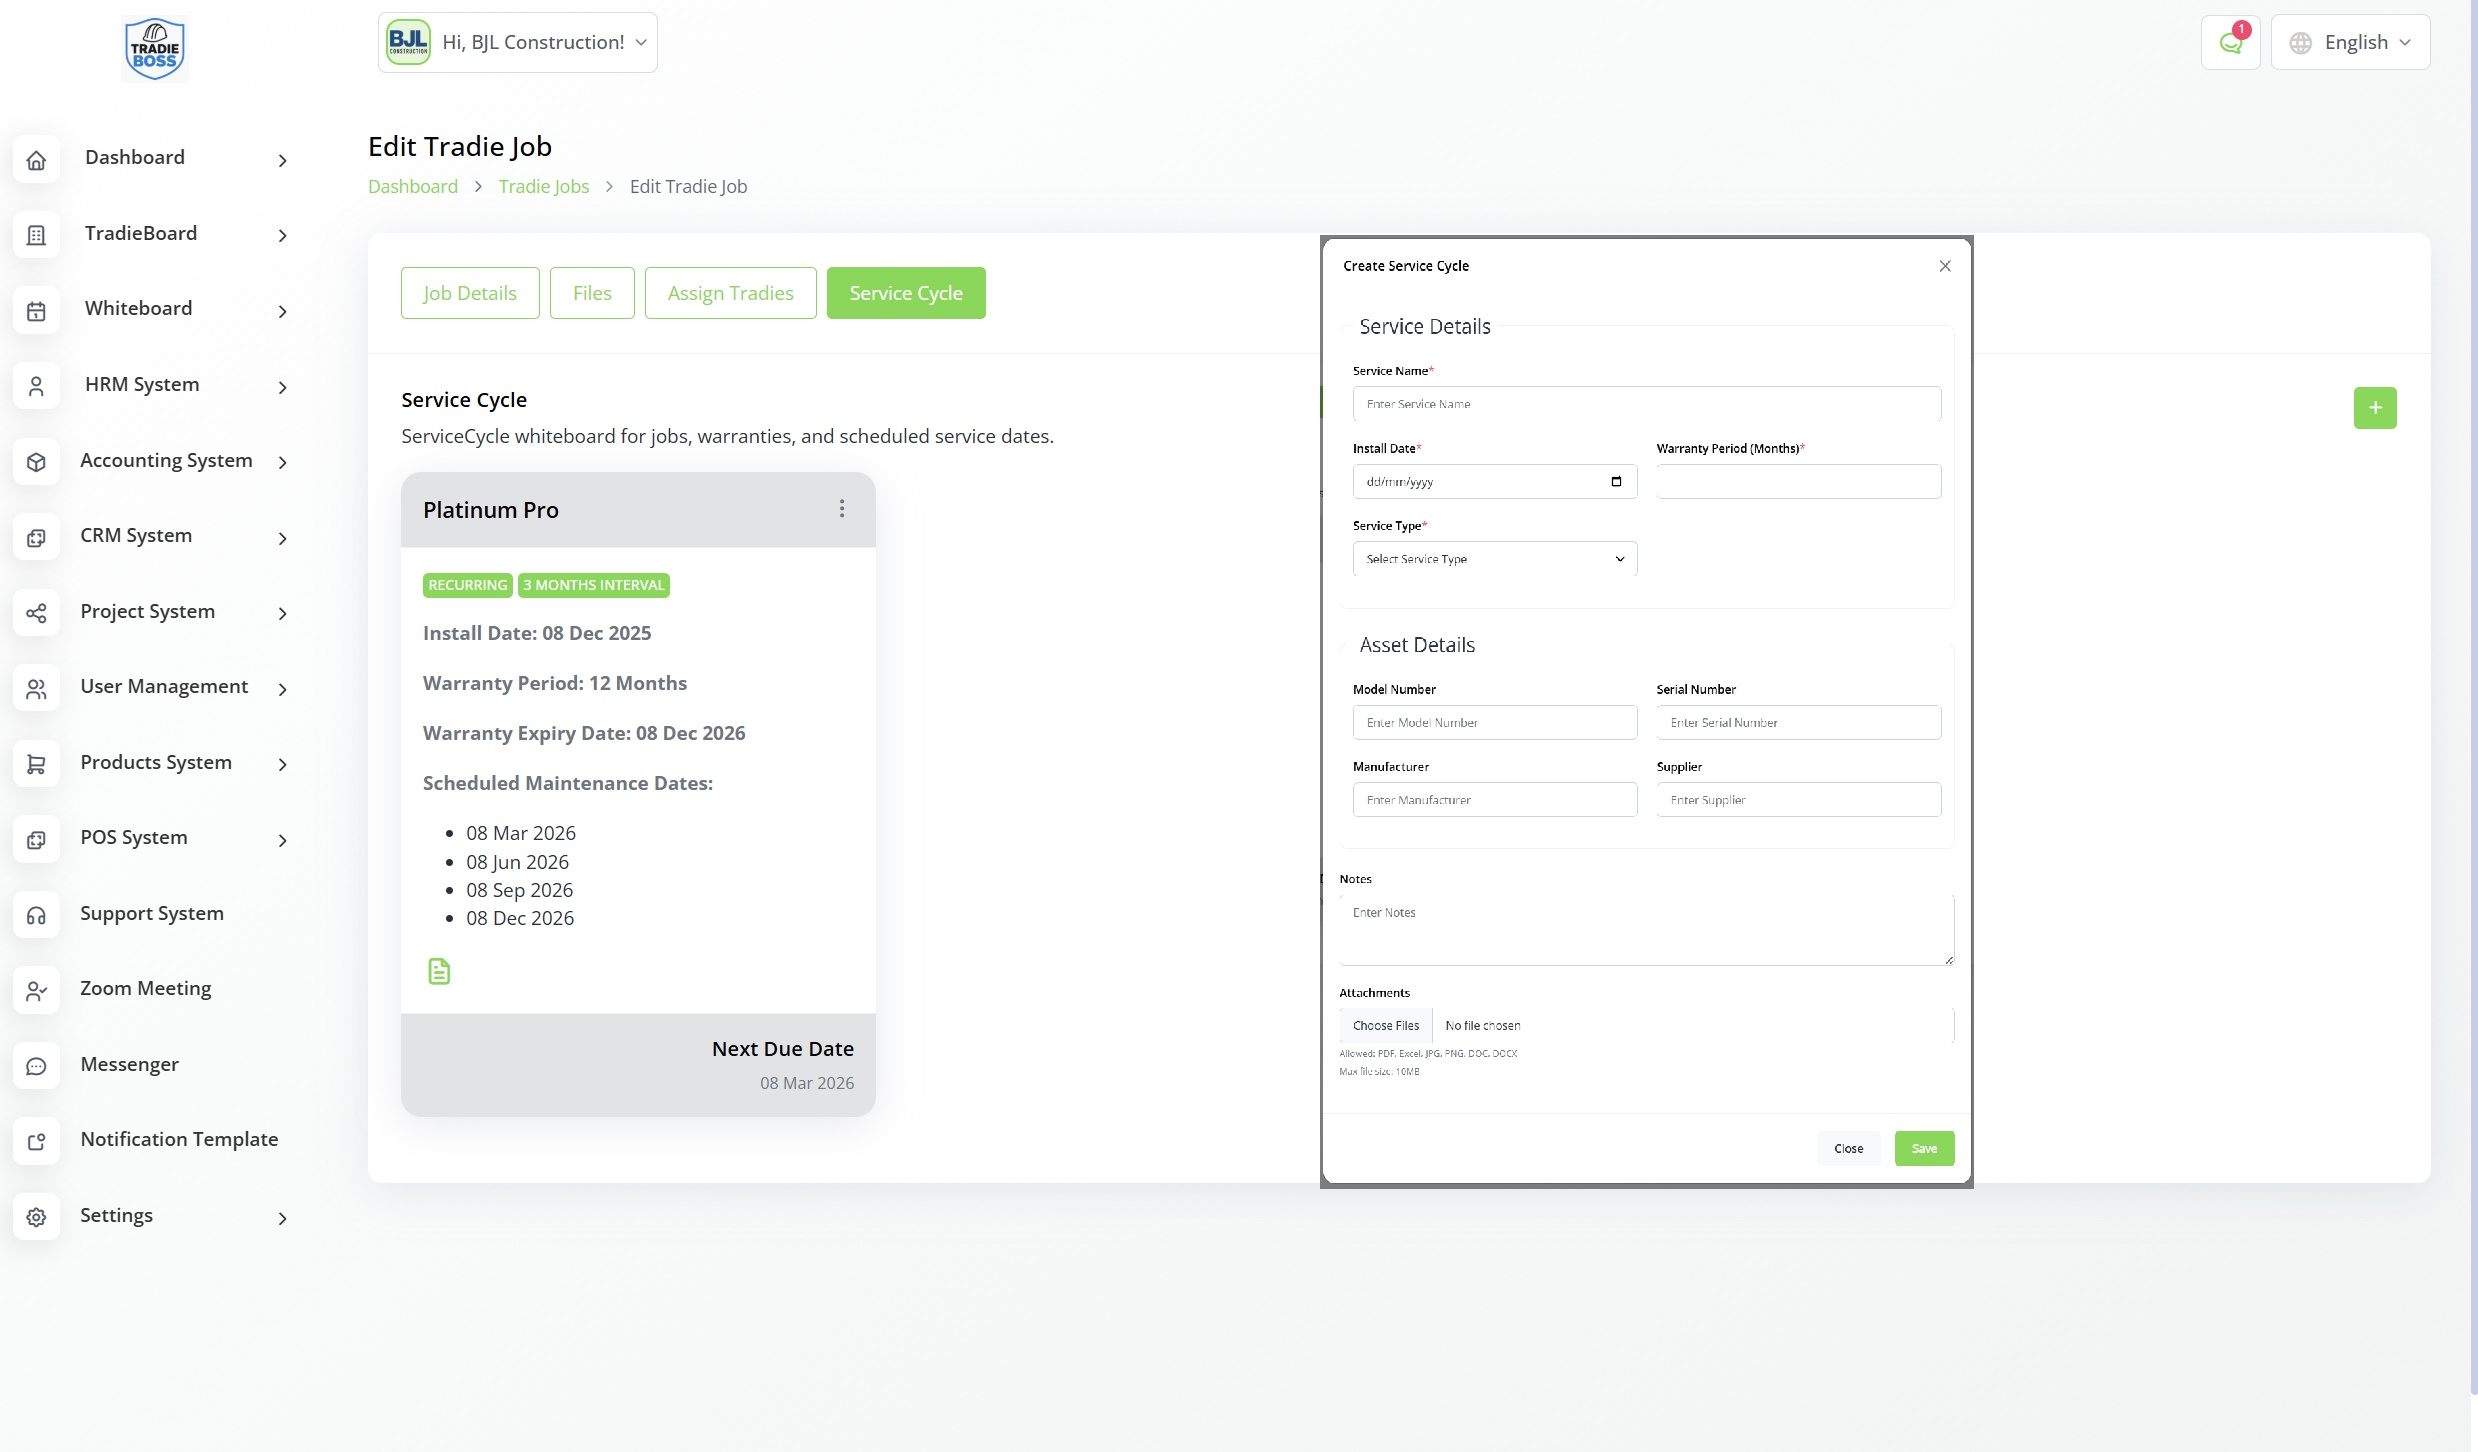Open the Select Service Type dropdown
The width and height of the screenshot is (2478, 1452).
(1494, 559)
